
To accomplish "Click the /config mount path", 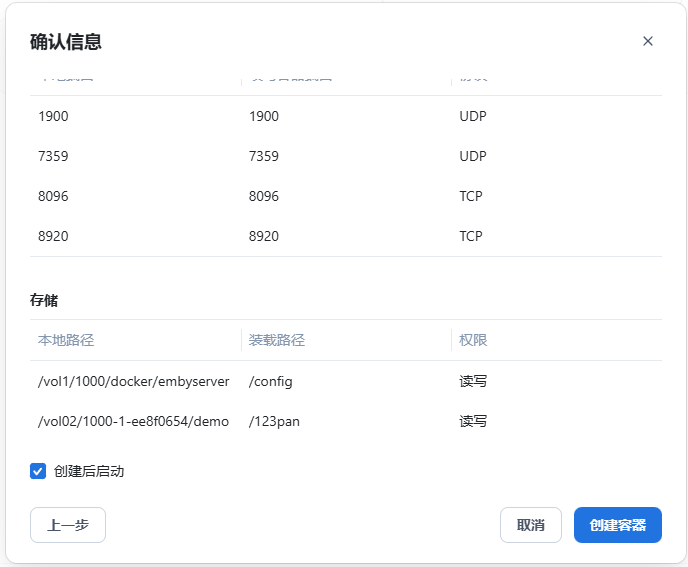I will tap(271, 381).
